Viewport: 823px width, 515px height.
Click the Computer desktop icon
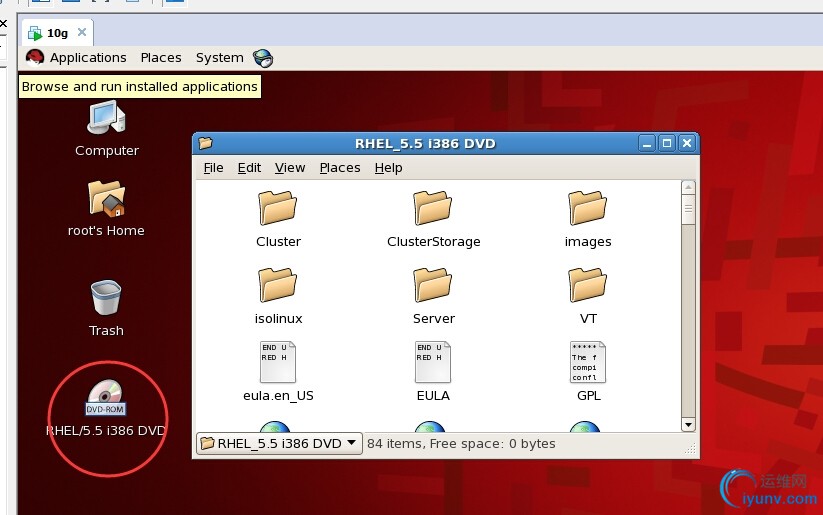coord(107,118)
